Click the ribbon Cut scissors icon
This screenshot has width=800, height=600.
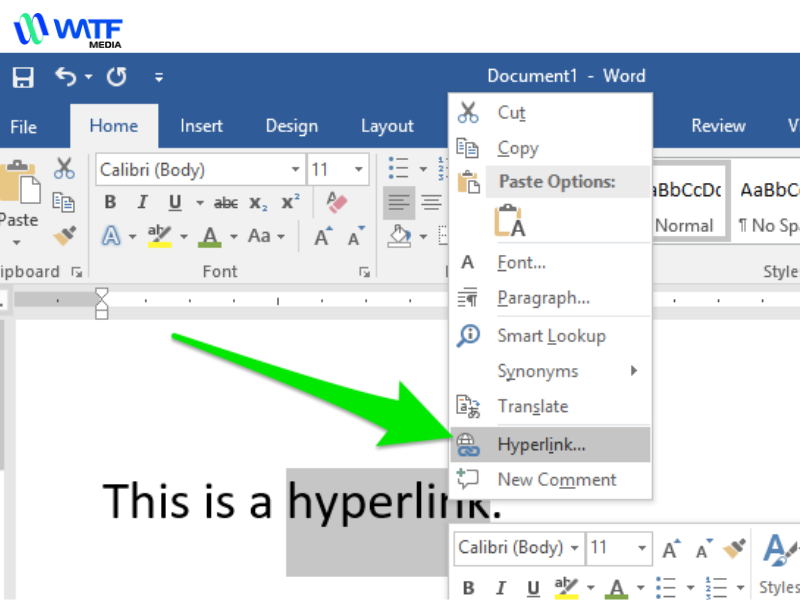[x=64, y=168]
